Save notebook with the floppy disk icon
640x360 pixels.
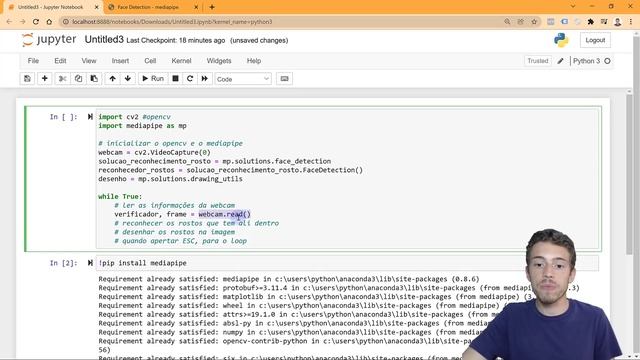click(27, 79)
